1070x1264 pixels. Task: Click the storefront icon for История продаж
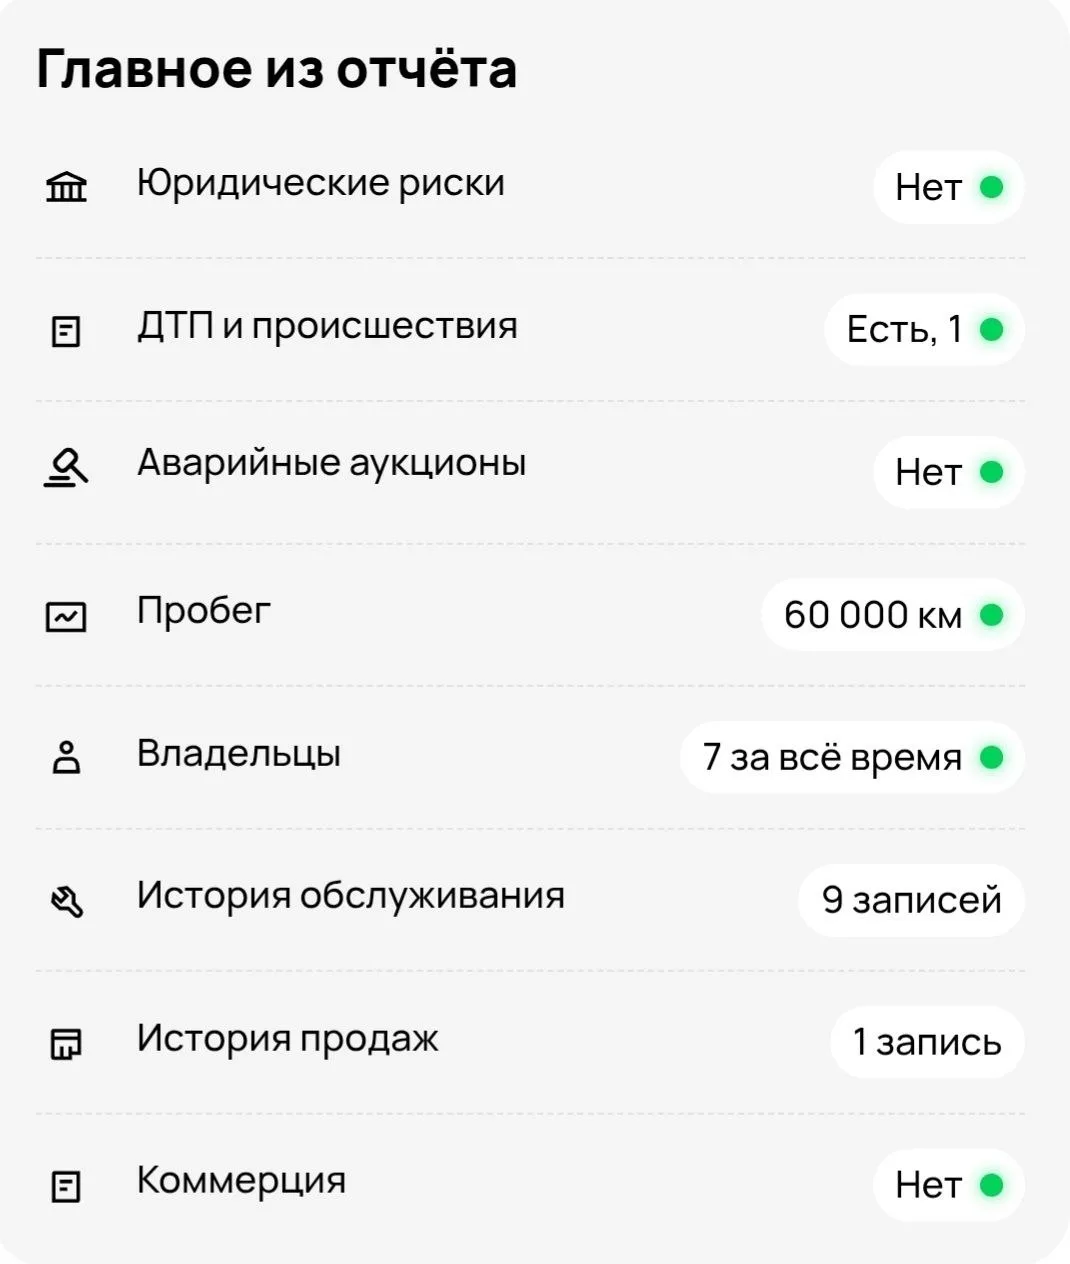pos(66,1043)
